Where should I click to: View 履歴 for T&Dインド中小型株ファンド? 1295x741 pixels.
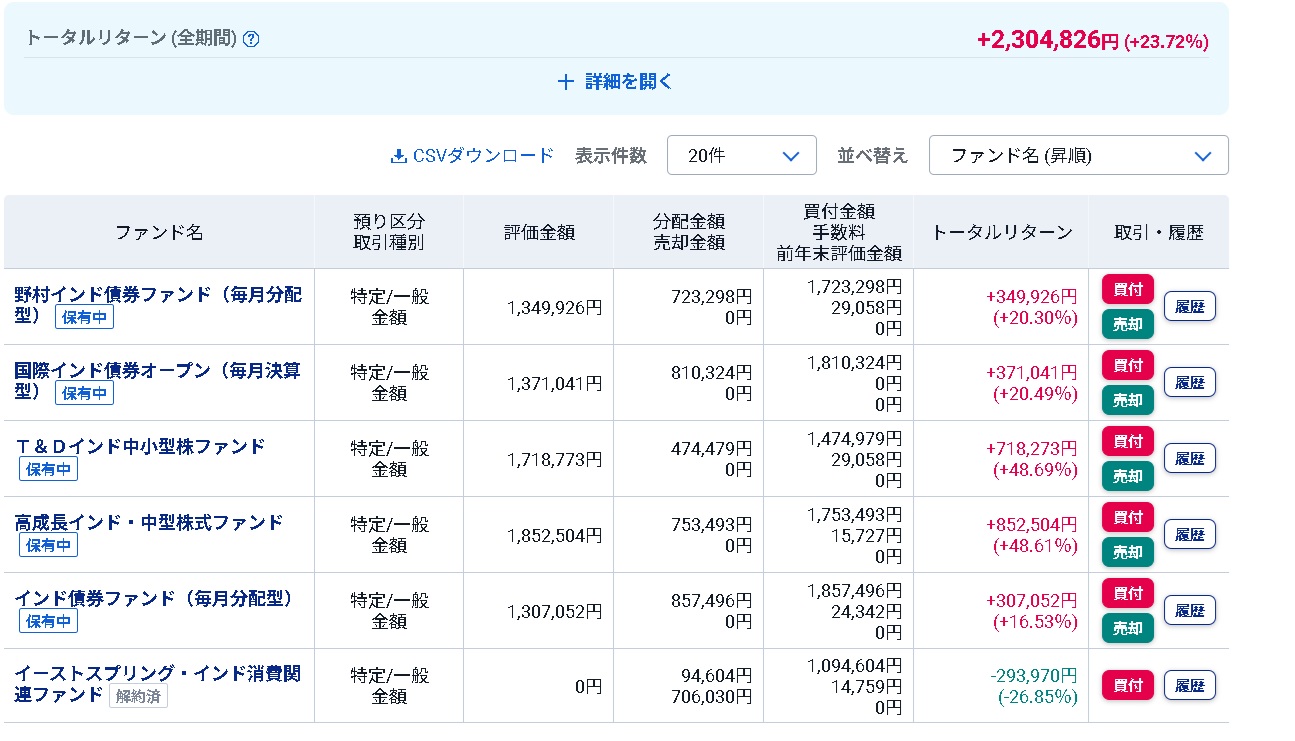click(1189, 458)
